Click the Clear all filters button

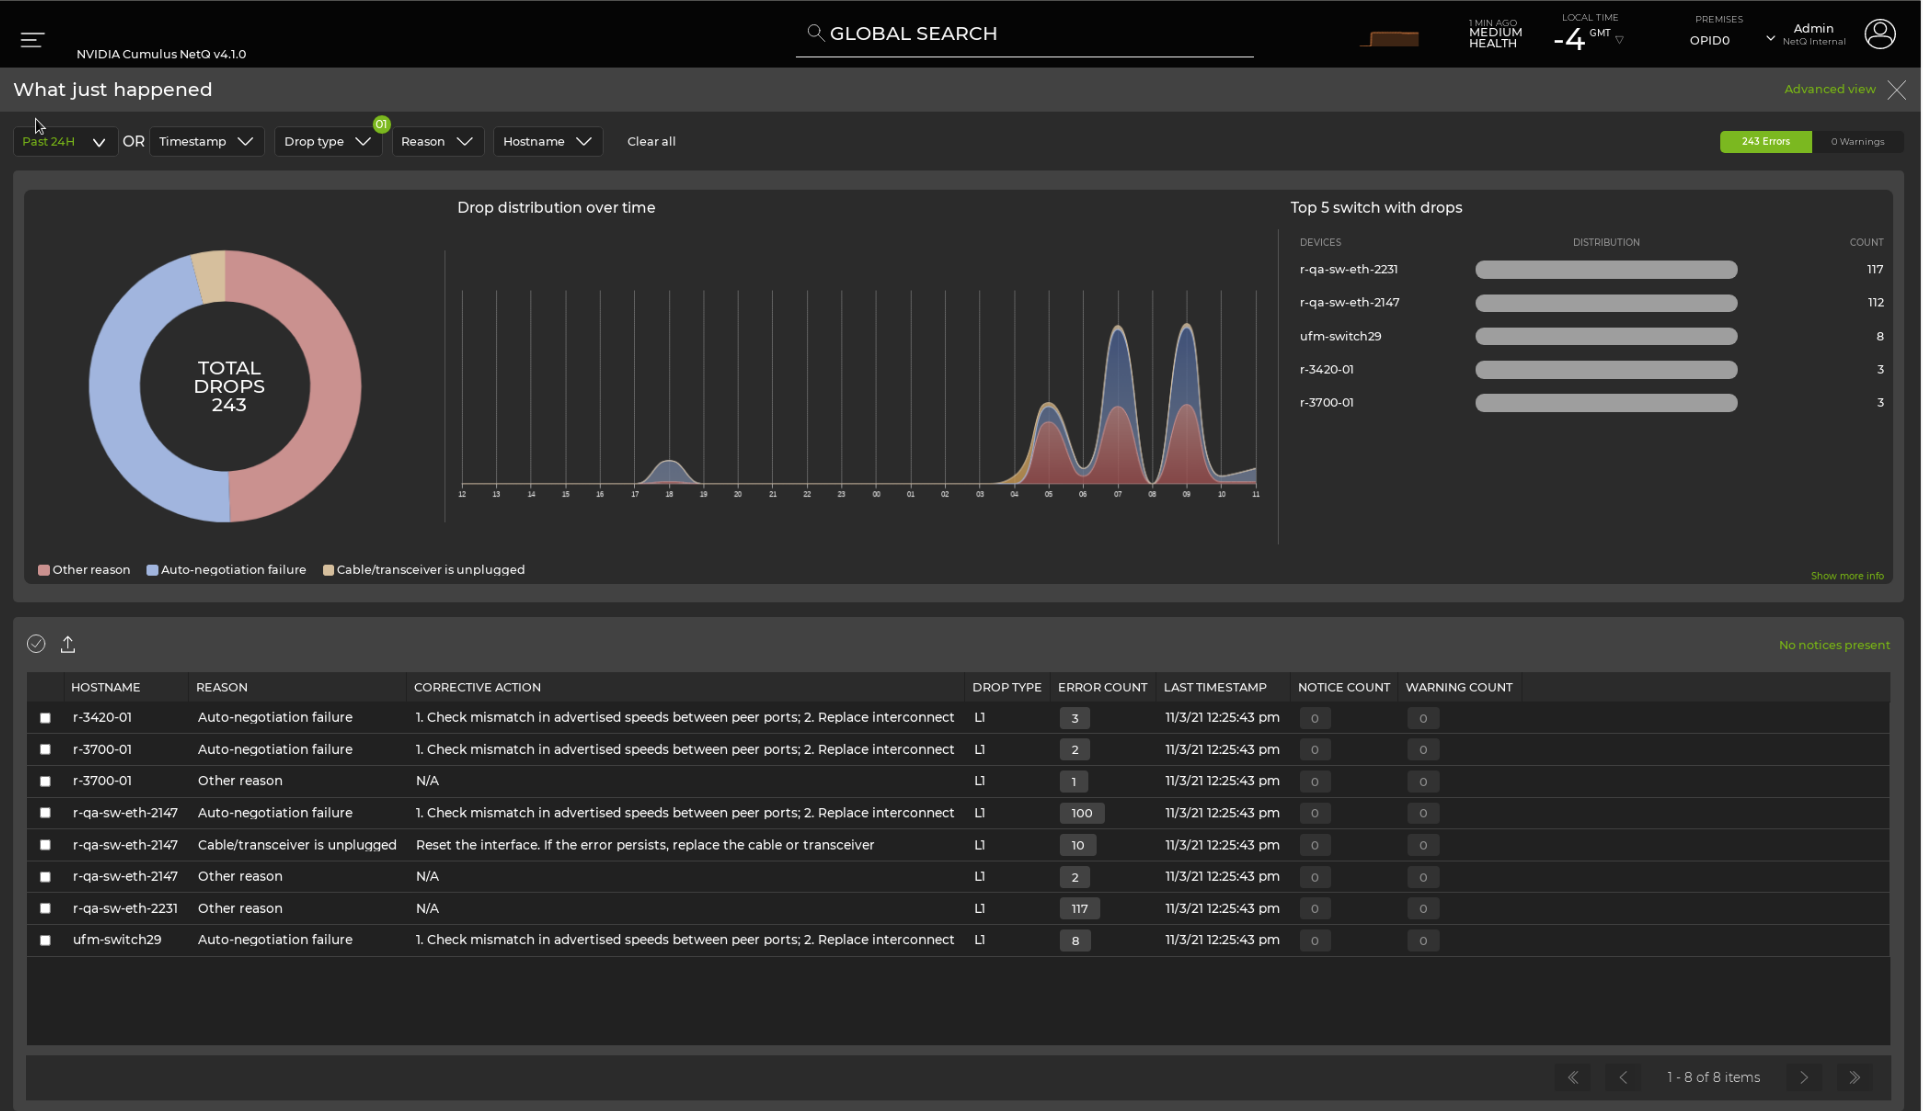coord(651,142)
